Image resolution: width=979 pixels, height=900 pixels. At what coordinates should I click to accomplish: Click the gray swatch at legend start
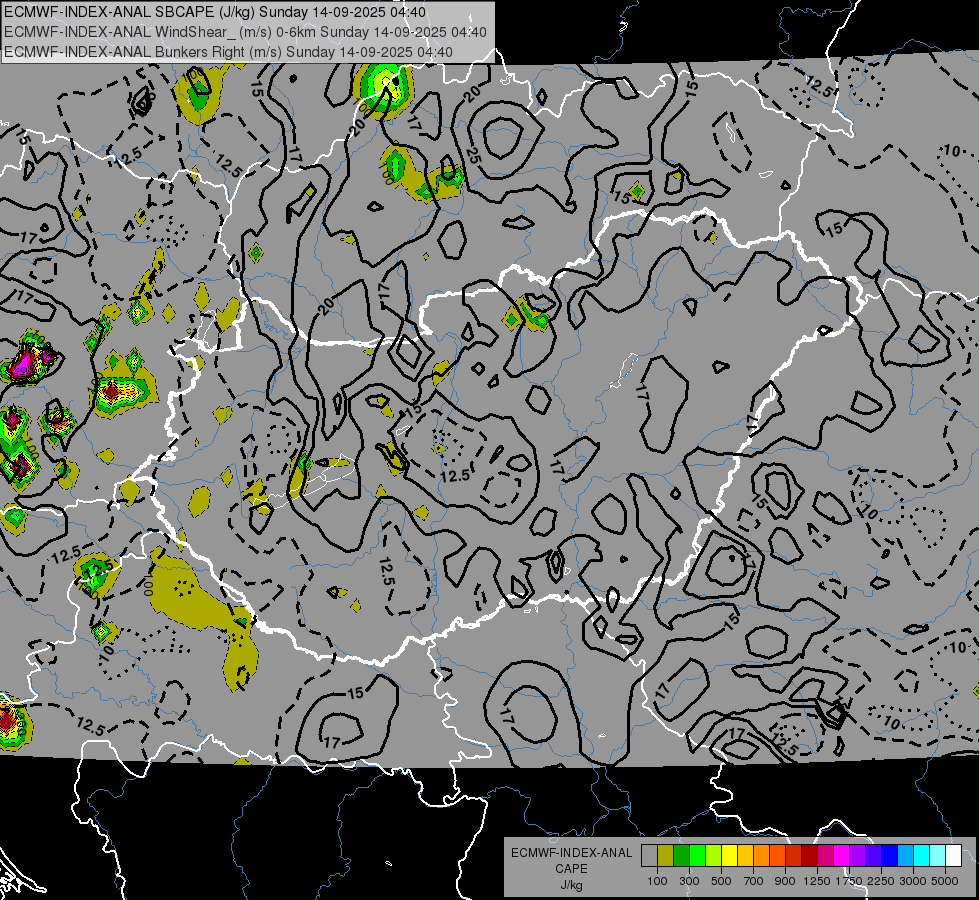point(649,856)
